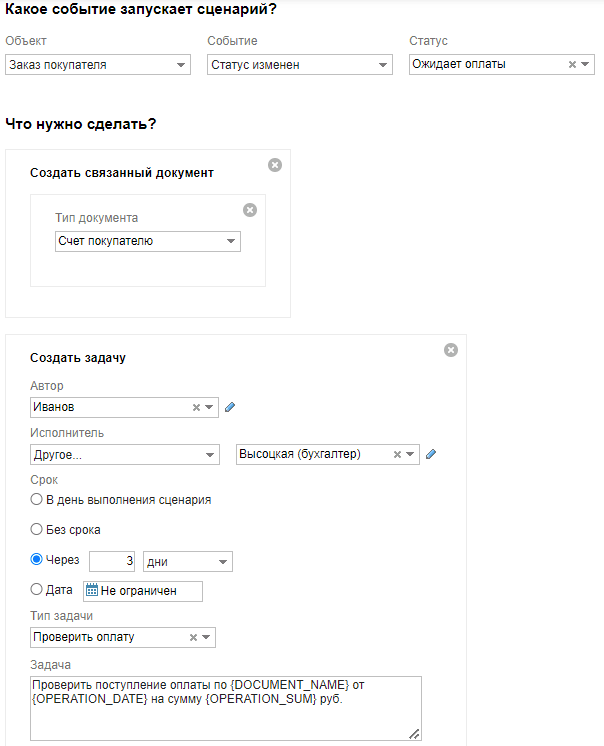Viewport: 604px width, 746px height.
Task: Open the 'Объект' dropdown with Заказ покупателя
Action: (97, 65)
